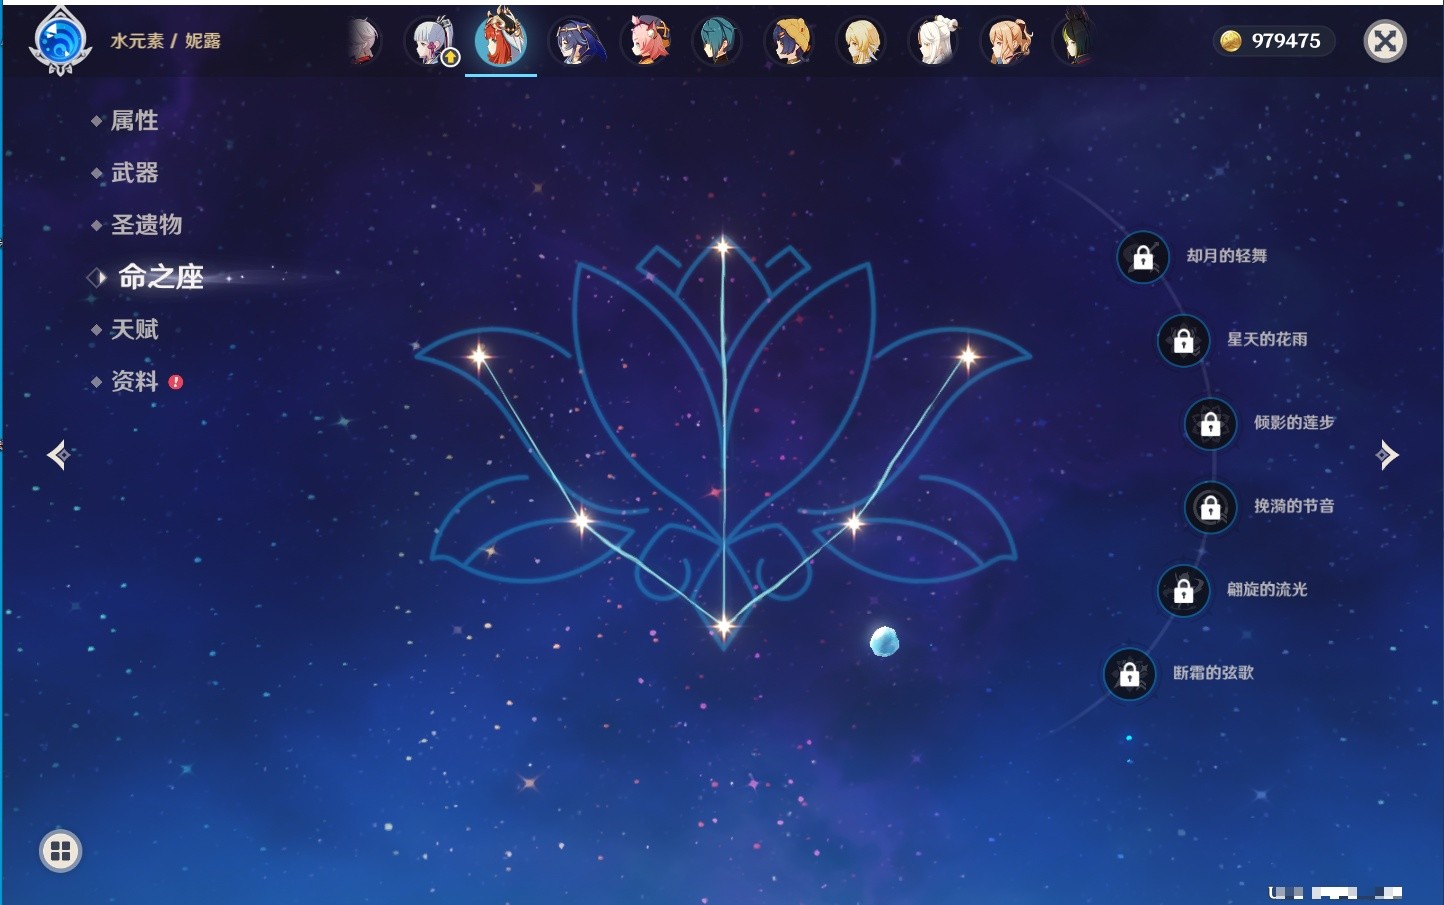The width and height of the screenshot is (1444, 905).
Task: Click the lock icon for 星天的花雨
Action: [x=1184, y=340]
